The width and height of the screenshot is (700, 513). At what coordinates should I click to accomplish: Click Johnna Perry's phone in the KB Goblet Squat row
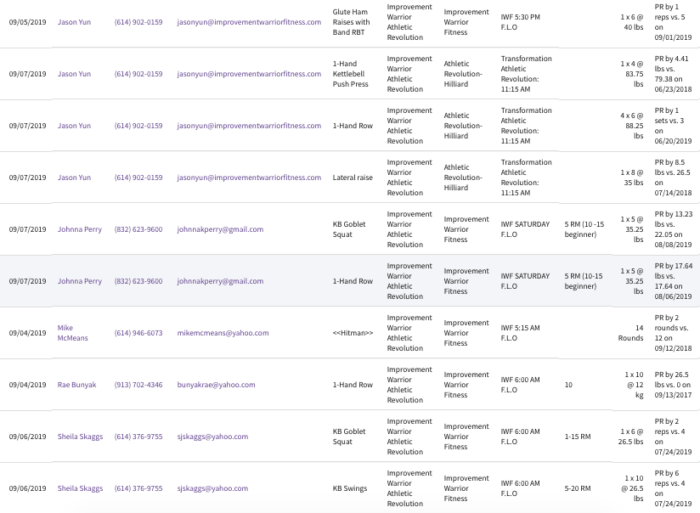(138, 229)
